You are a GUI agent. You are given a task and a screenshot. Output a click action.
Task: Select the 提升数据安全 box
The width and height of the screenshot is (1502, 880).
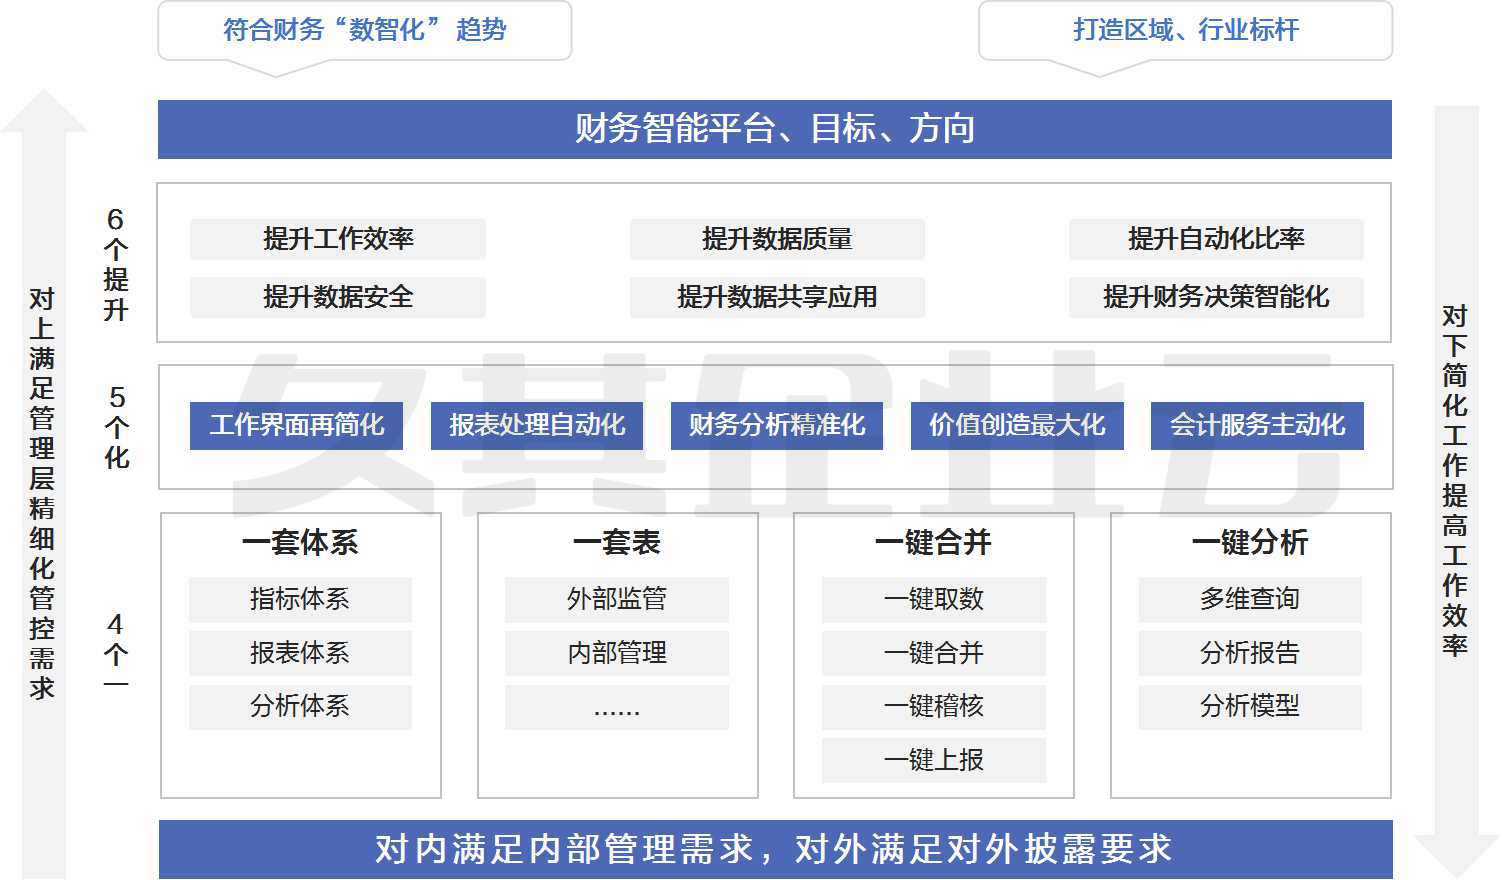(x=338, y=297)
